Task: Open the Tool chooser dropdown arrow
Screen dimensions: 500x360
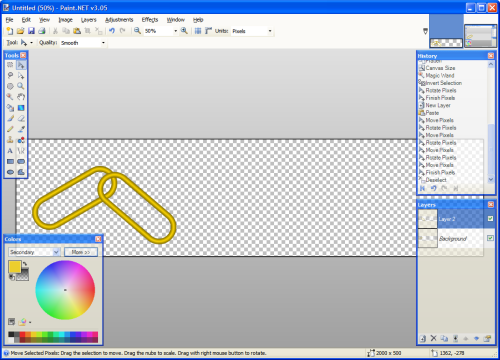Action: pyautogui.click(x=31, y=43)
